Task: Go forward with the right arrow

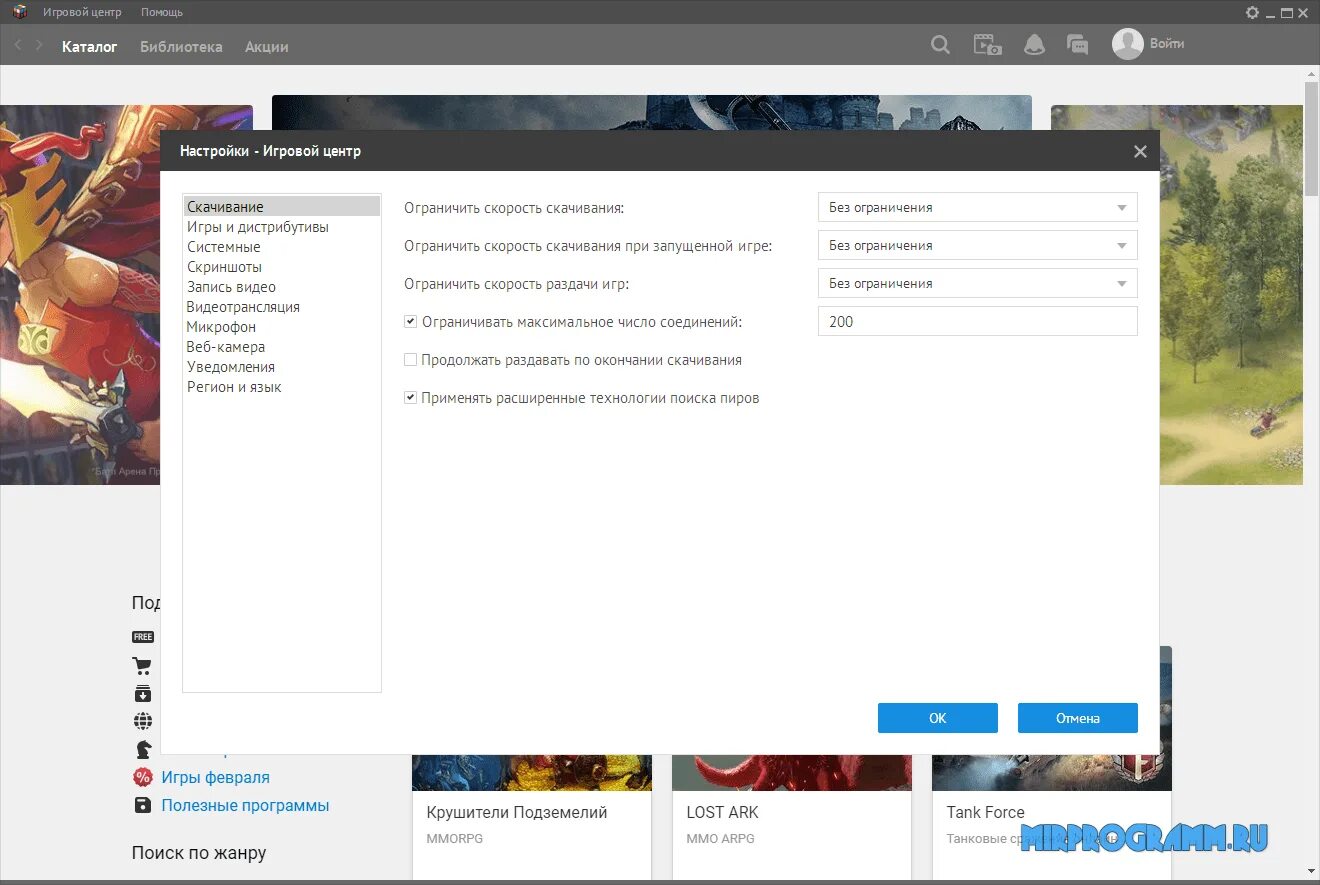Action: 39,45
